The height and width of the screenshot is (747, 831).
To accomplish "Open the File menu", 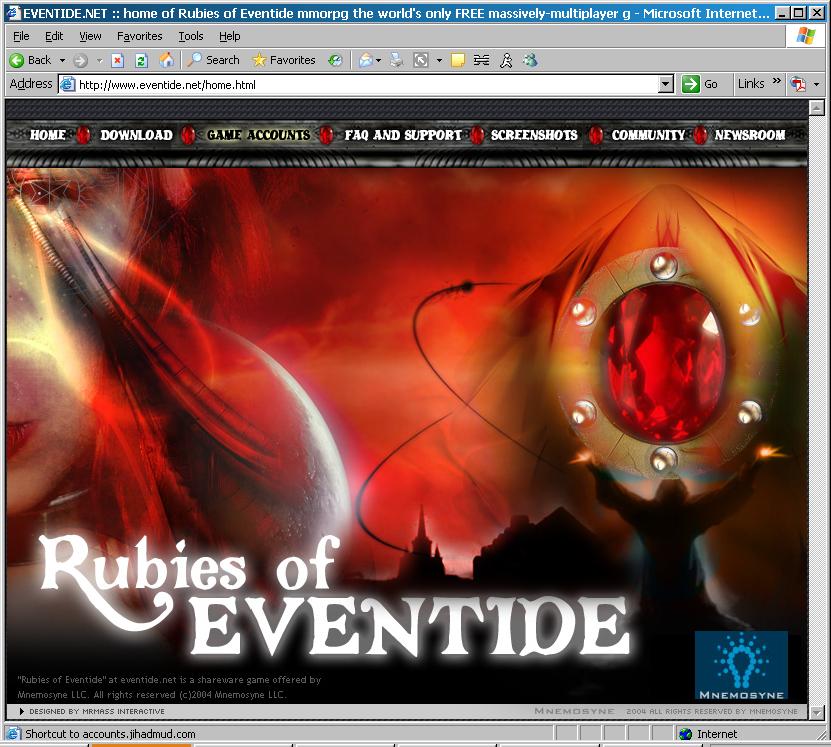I will coord(21,36).
